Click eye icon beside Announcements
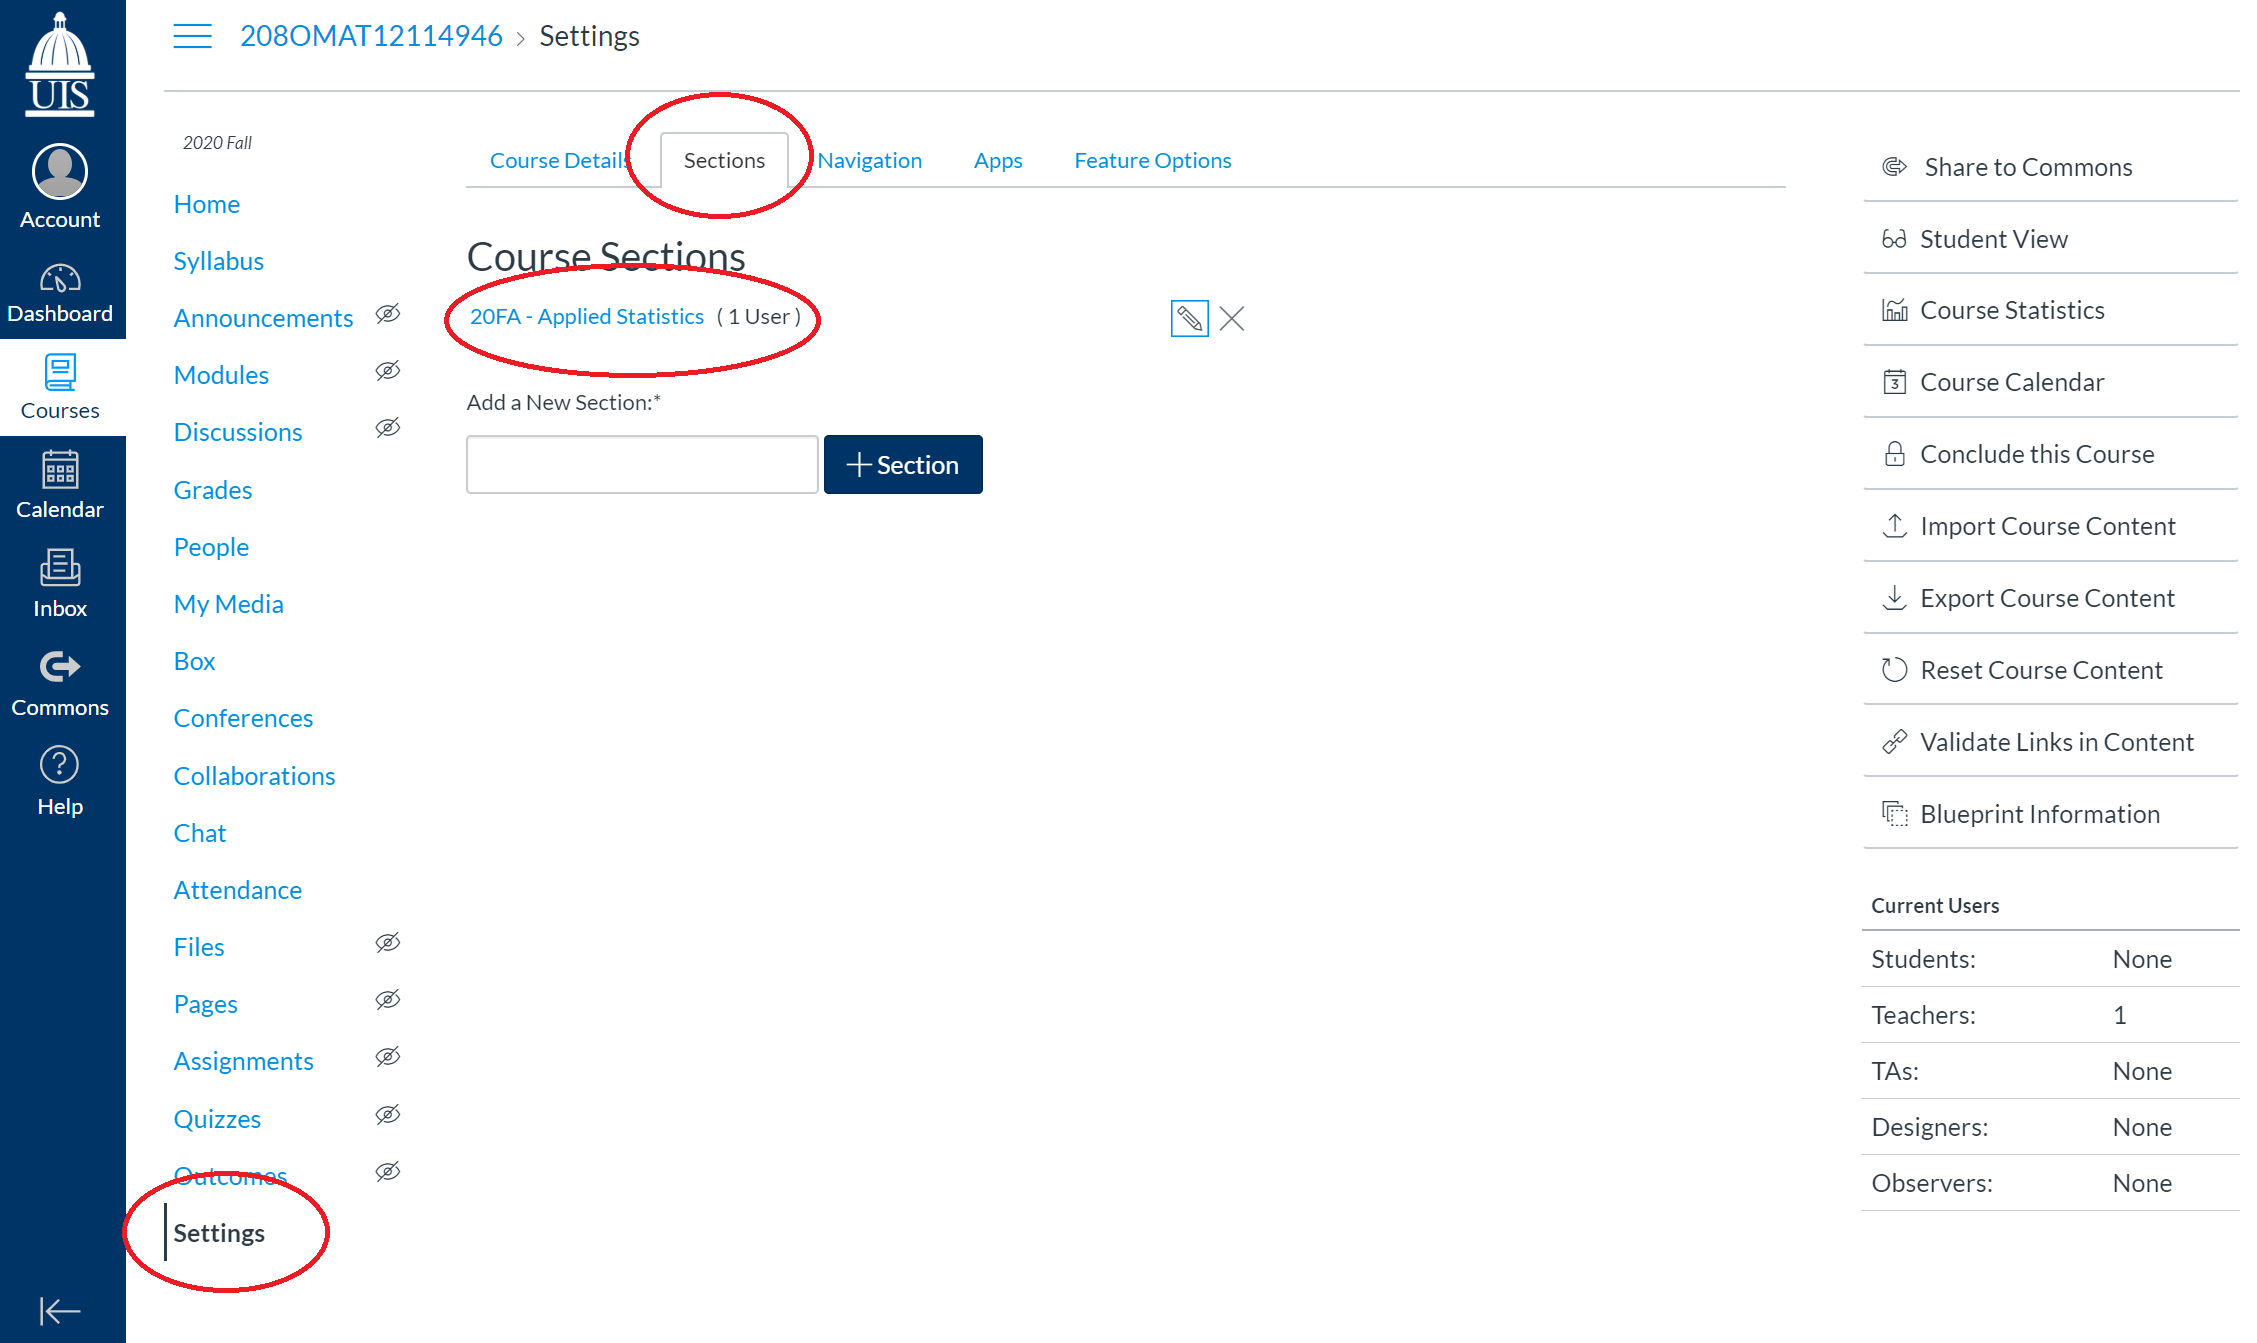The height and width of the screenshot is (1343, 2257). (388, 314)
